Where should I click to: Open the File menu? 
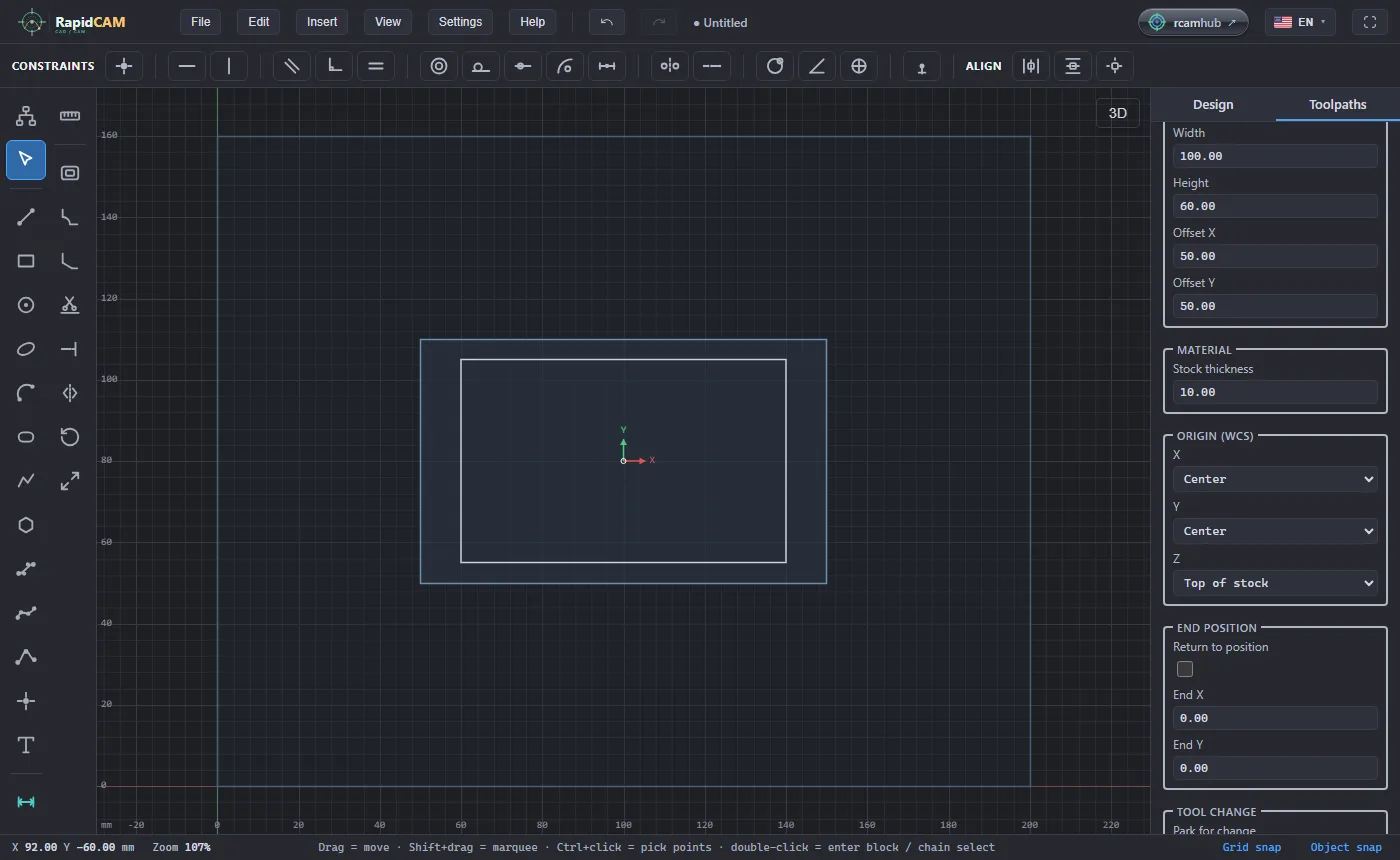pyautogui.click(x=201, y=22)
